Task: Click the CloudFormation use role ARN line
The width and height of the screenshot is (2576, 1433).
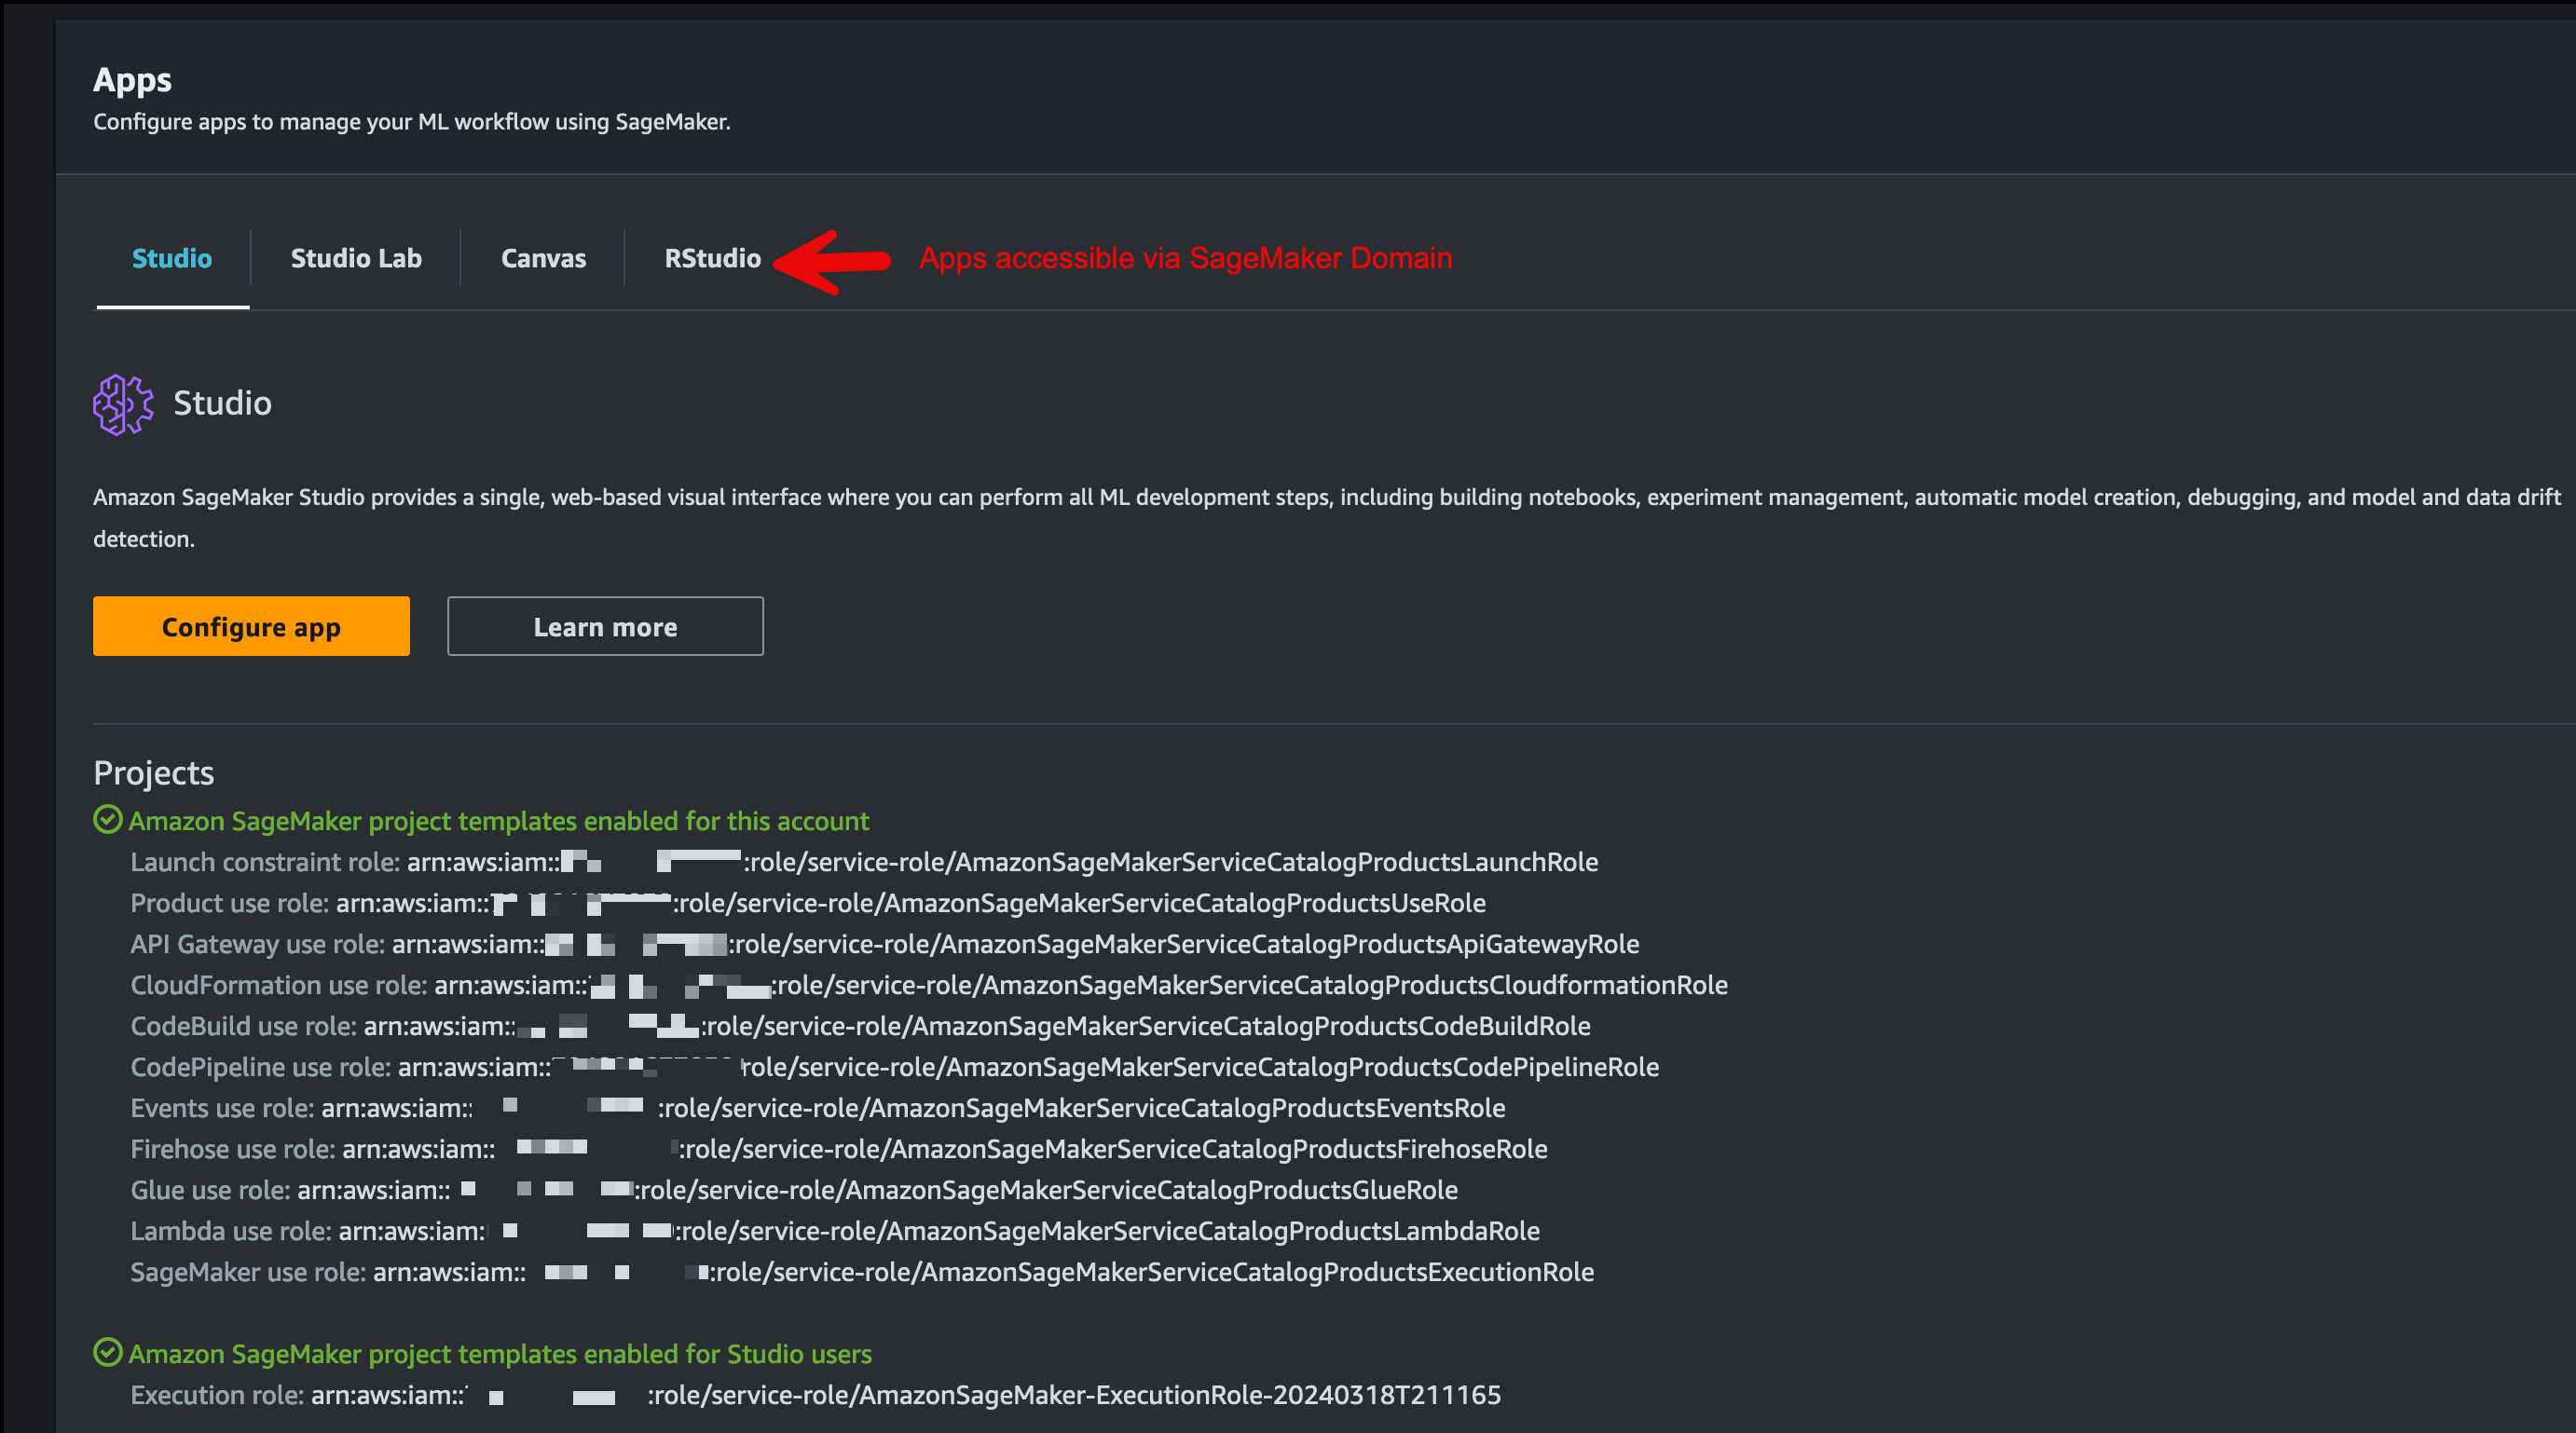Action: coord(929,985)
